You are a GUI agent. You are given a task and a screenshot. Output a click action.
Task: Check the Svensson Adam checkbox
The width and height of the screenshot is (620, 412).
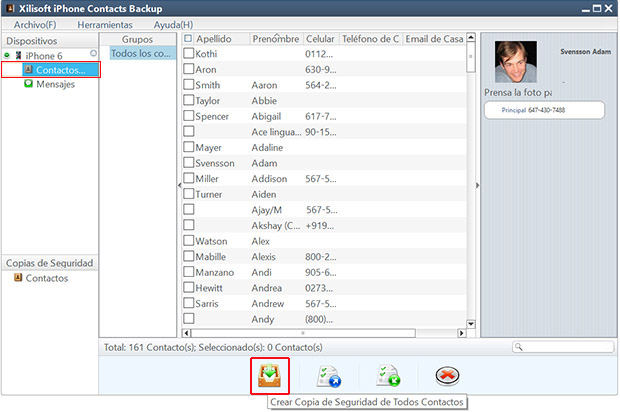(x=189, y=163)
